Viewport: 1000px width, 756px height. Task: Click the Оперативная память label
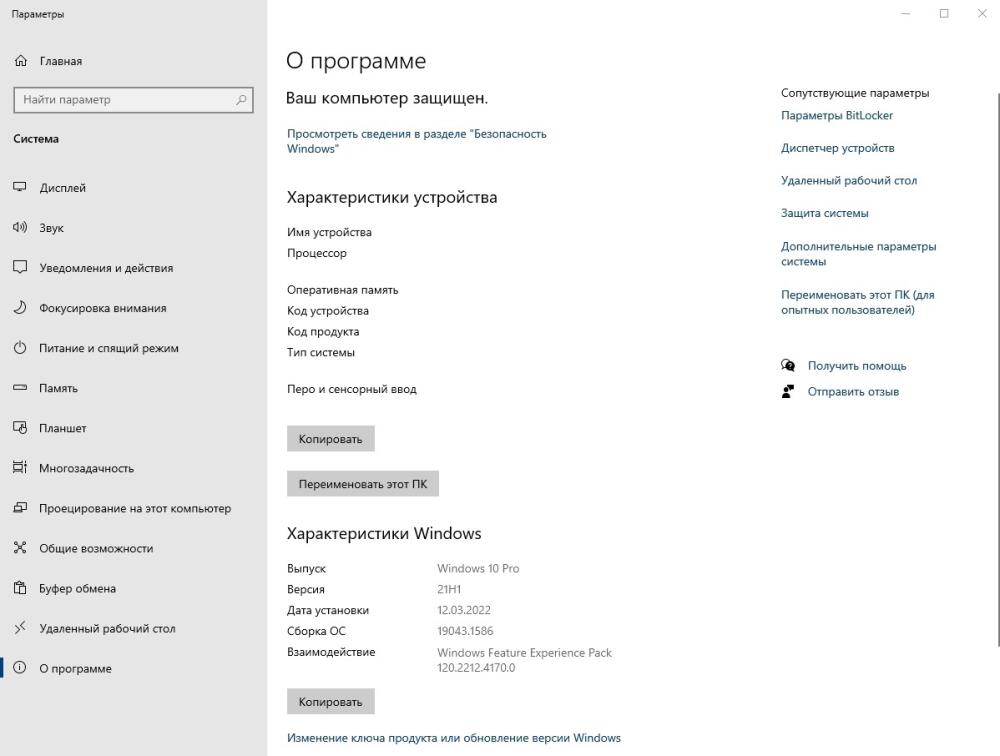342,290
